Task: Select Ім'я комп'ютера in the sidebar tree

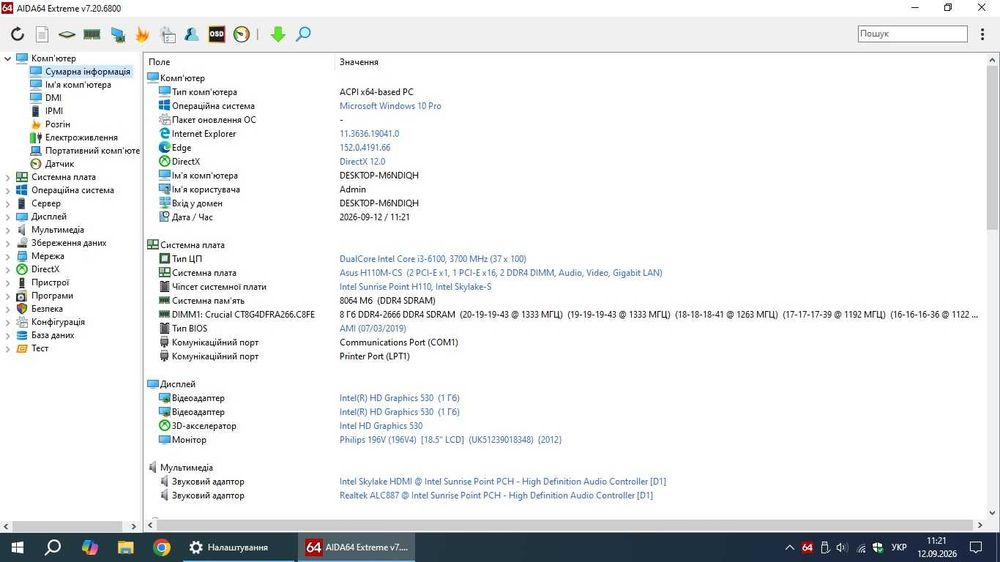Action: (78, 85)
